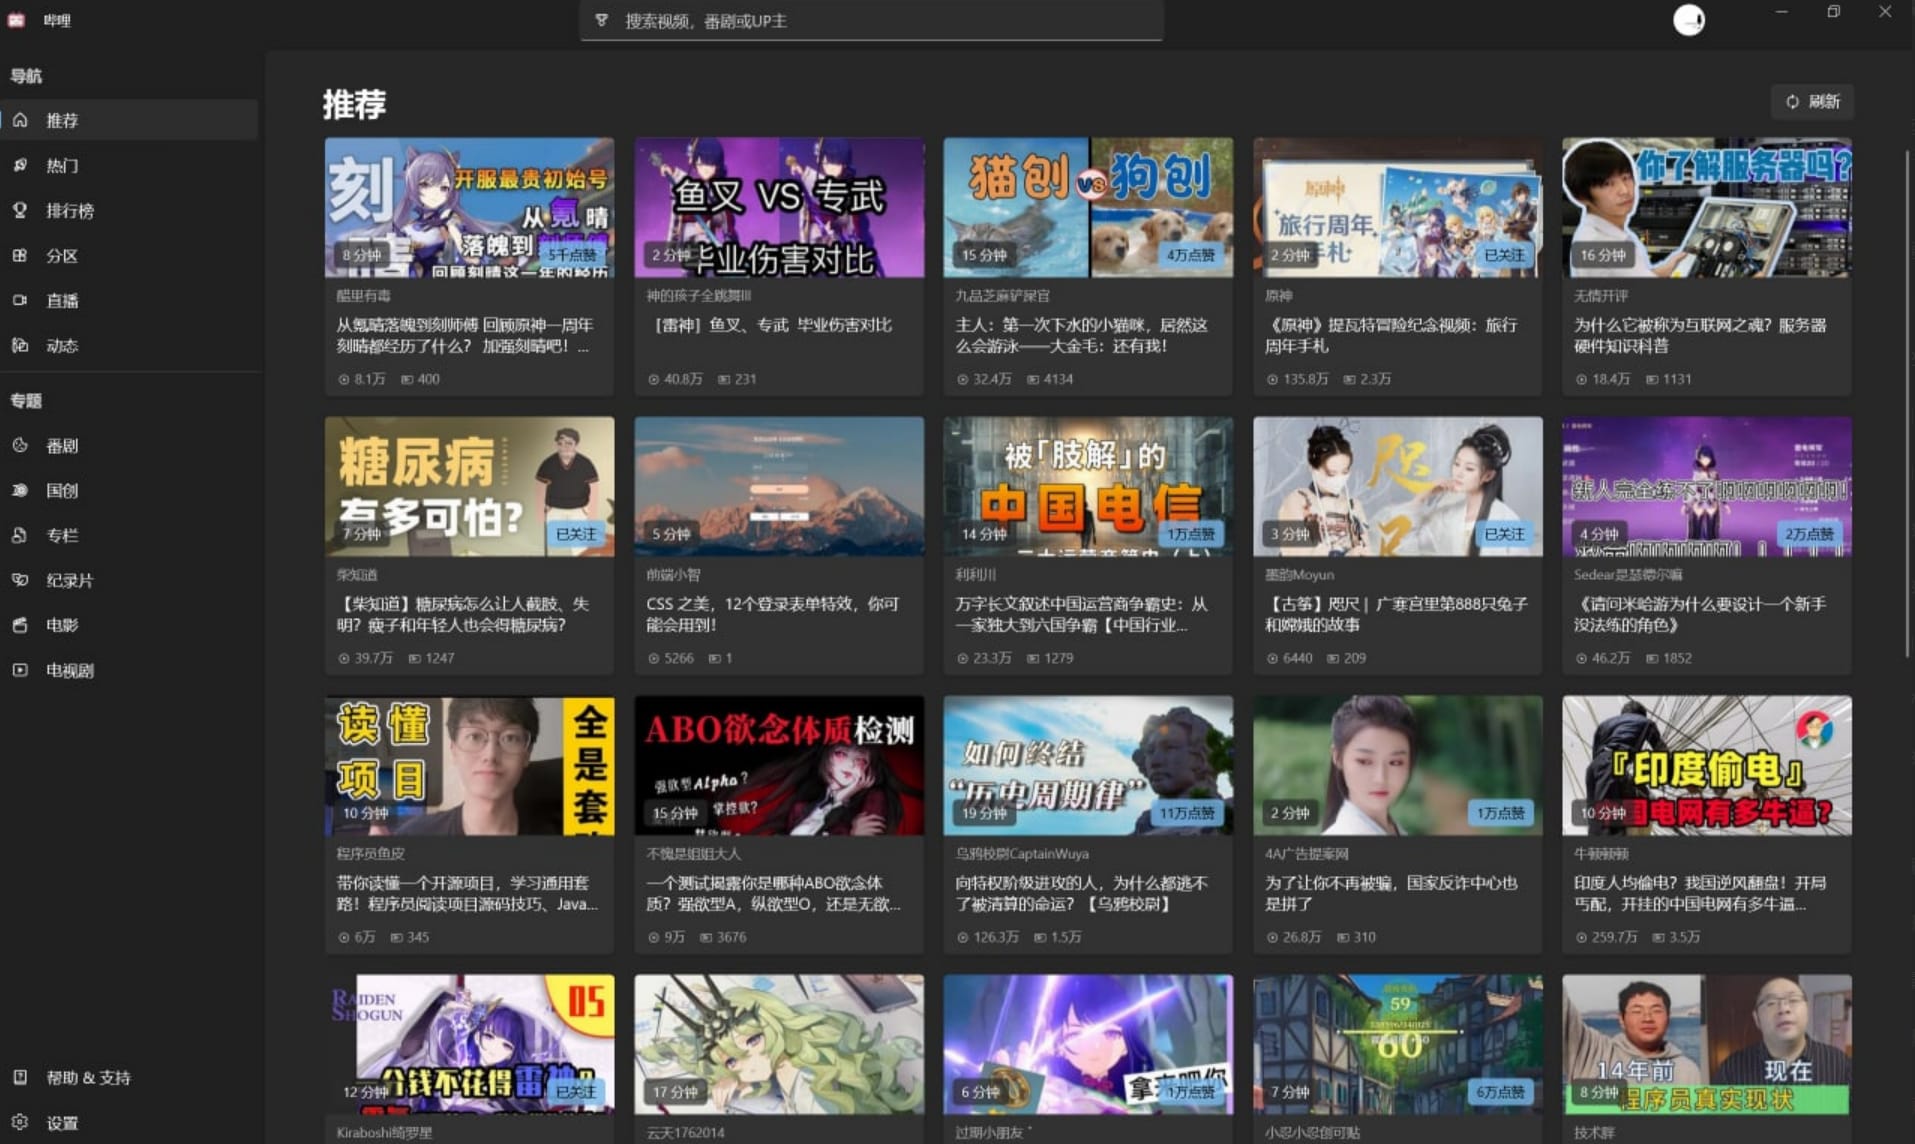The width and height of the screenshot is (1915, 1144).
Task: Click title 《请问米哈游为什么要设计一个新手没法练的角色》
Action: point(1700,614)
